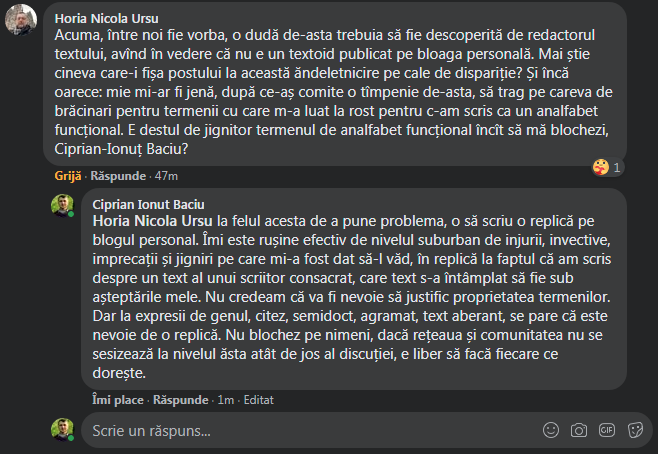Attach a photo using camera icon
Viewport: 658px width, 454px height.
coord(578,430)
